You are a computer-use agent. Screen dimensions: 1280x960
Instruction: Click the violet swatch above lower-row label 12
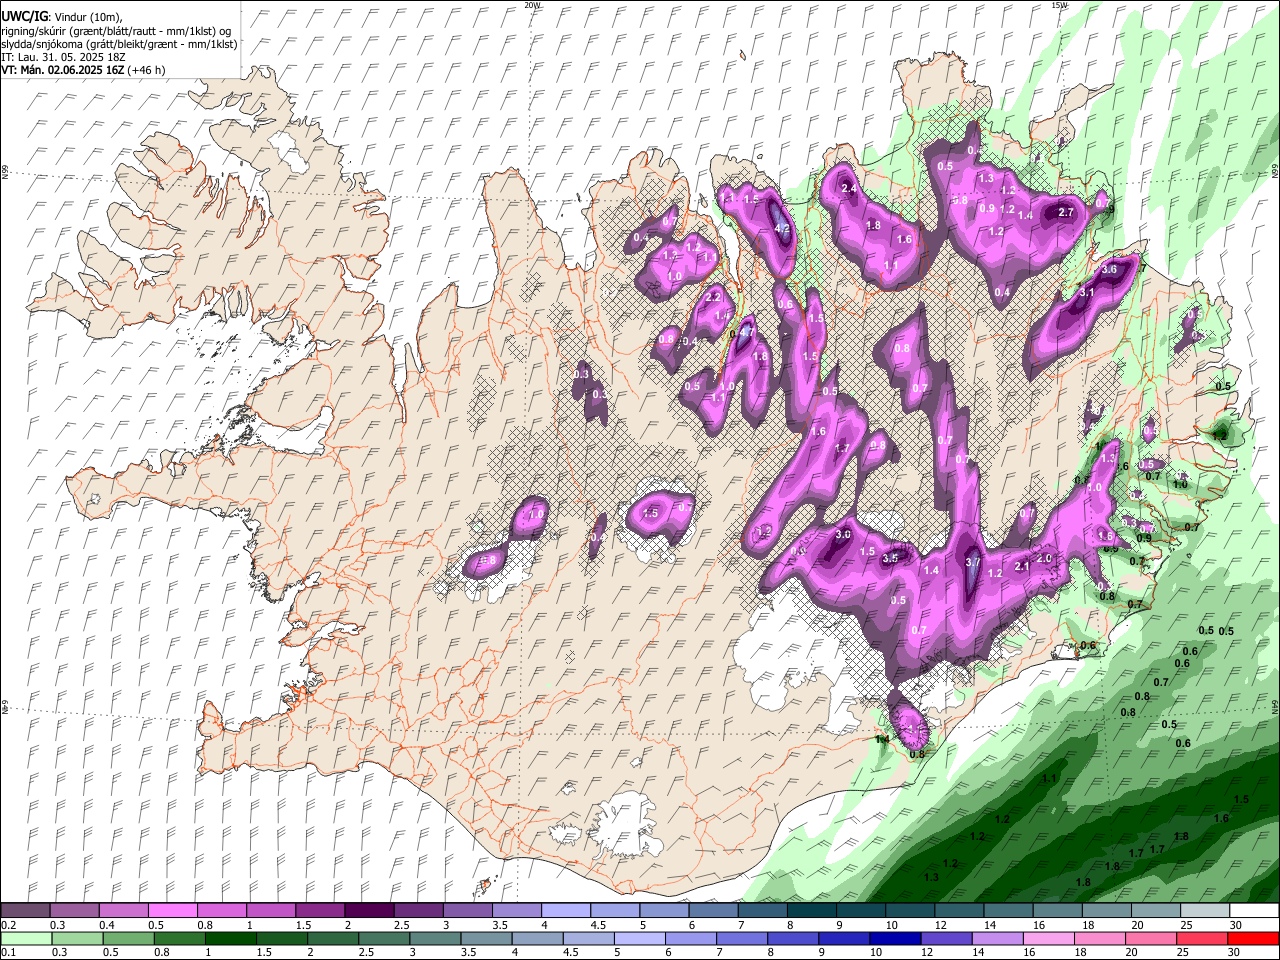[946, 938]
